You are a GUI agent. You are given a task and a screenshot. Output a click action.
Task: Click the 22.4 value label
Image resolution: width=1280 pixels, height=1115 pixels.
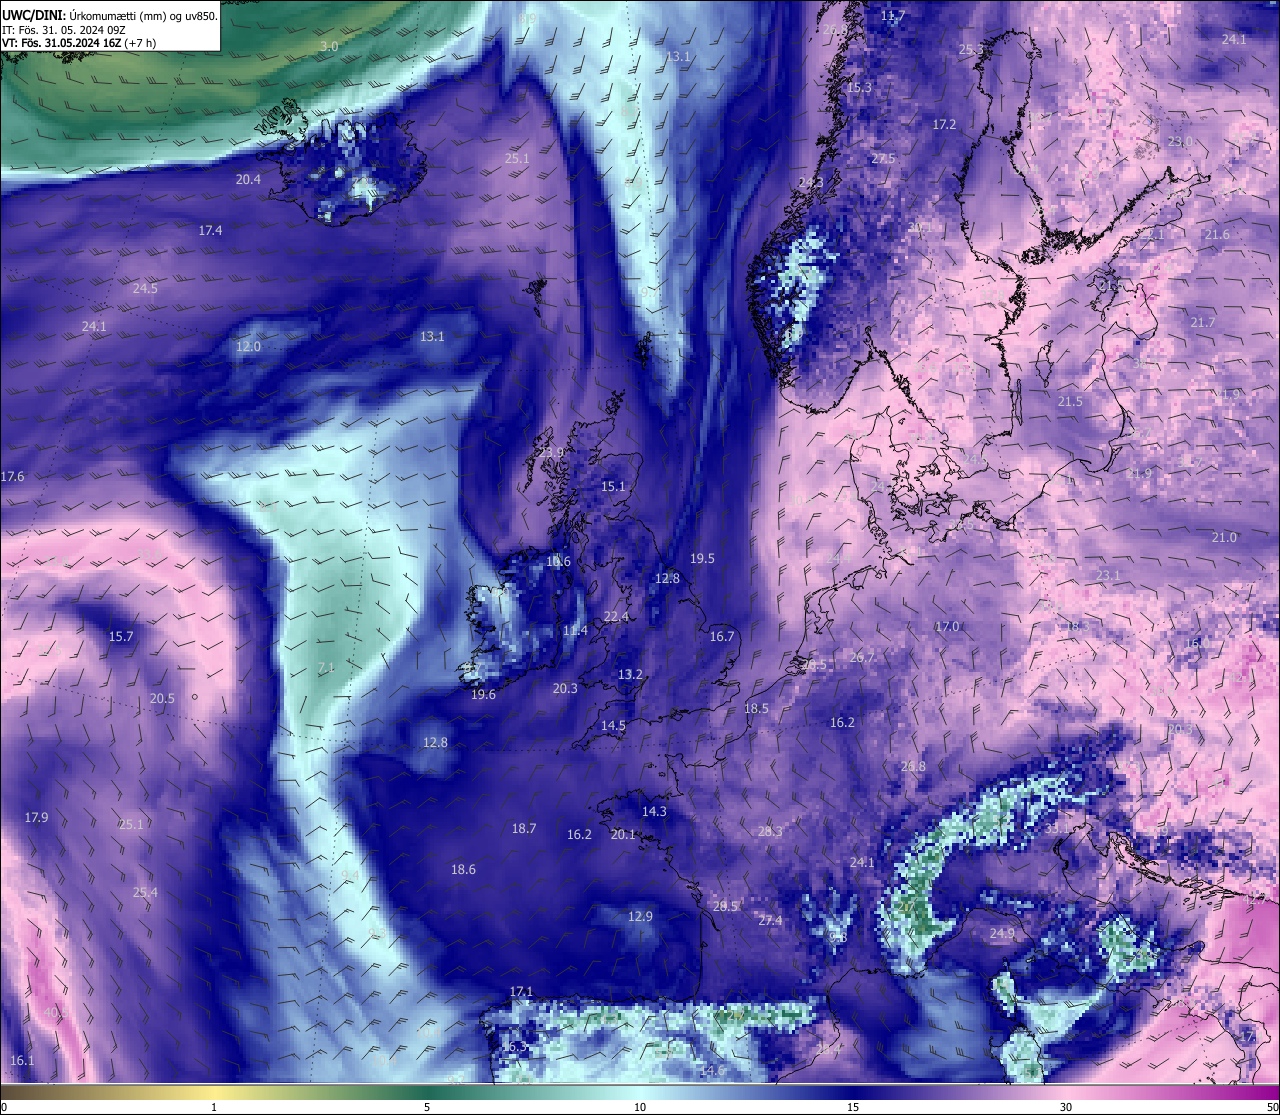pos(616,617)
